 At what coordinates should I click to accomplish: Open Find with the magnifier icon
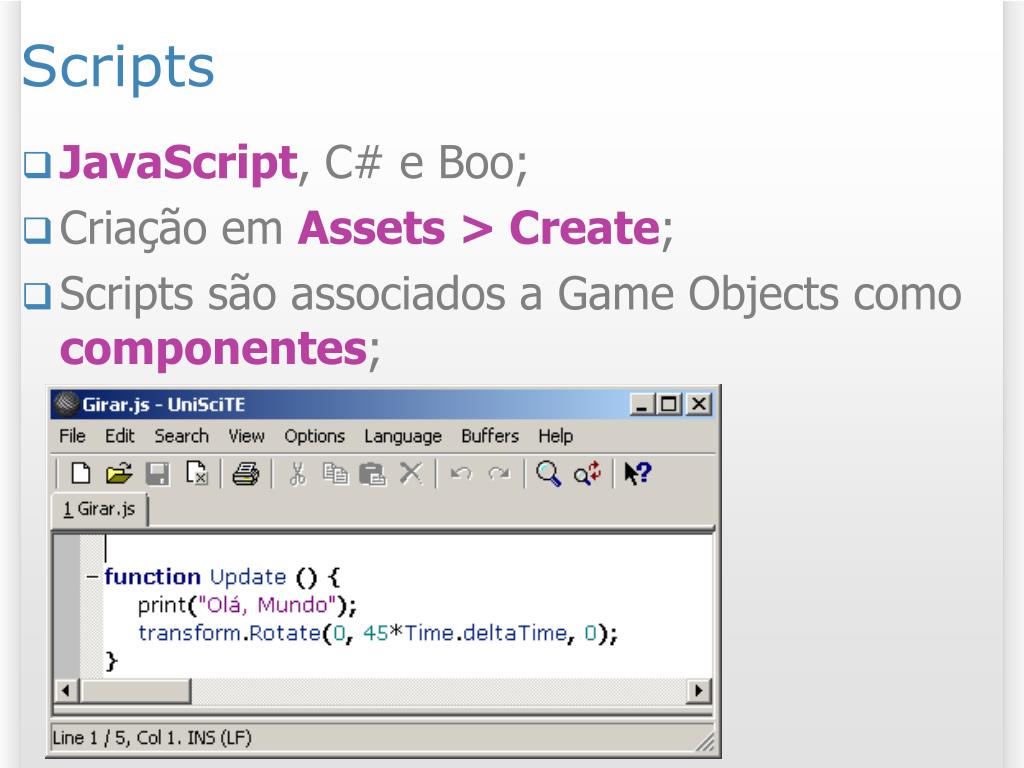click(x=549, y=473)
